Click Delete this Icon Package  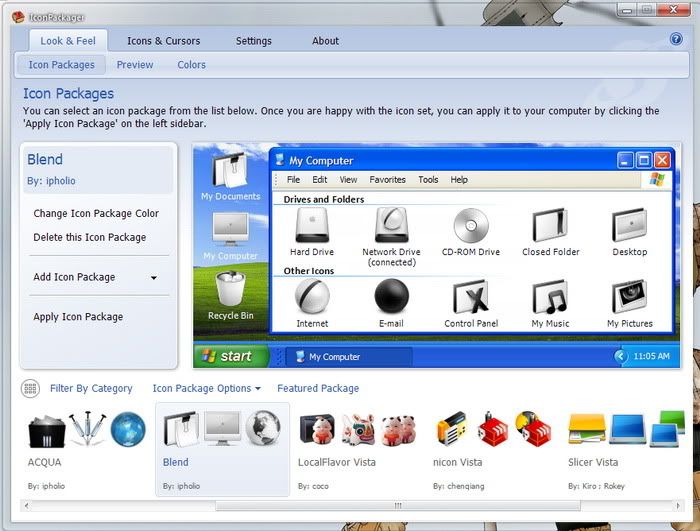90,237
